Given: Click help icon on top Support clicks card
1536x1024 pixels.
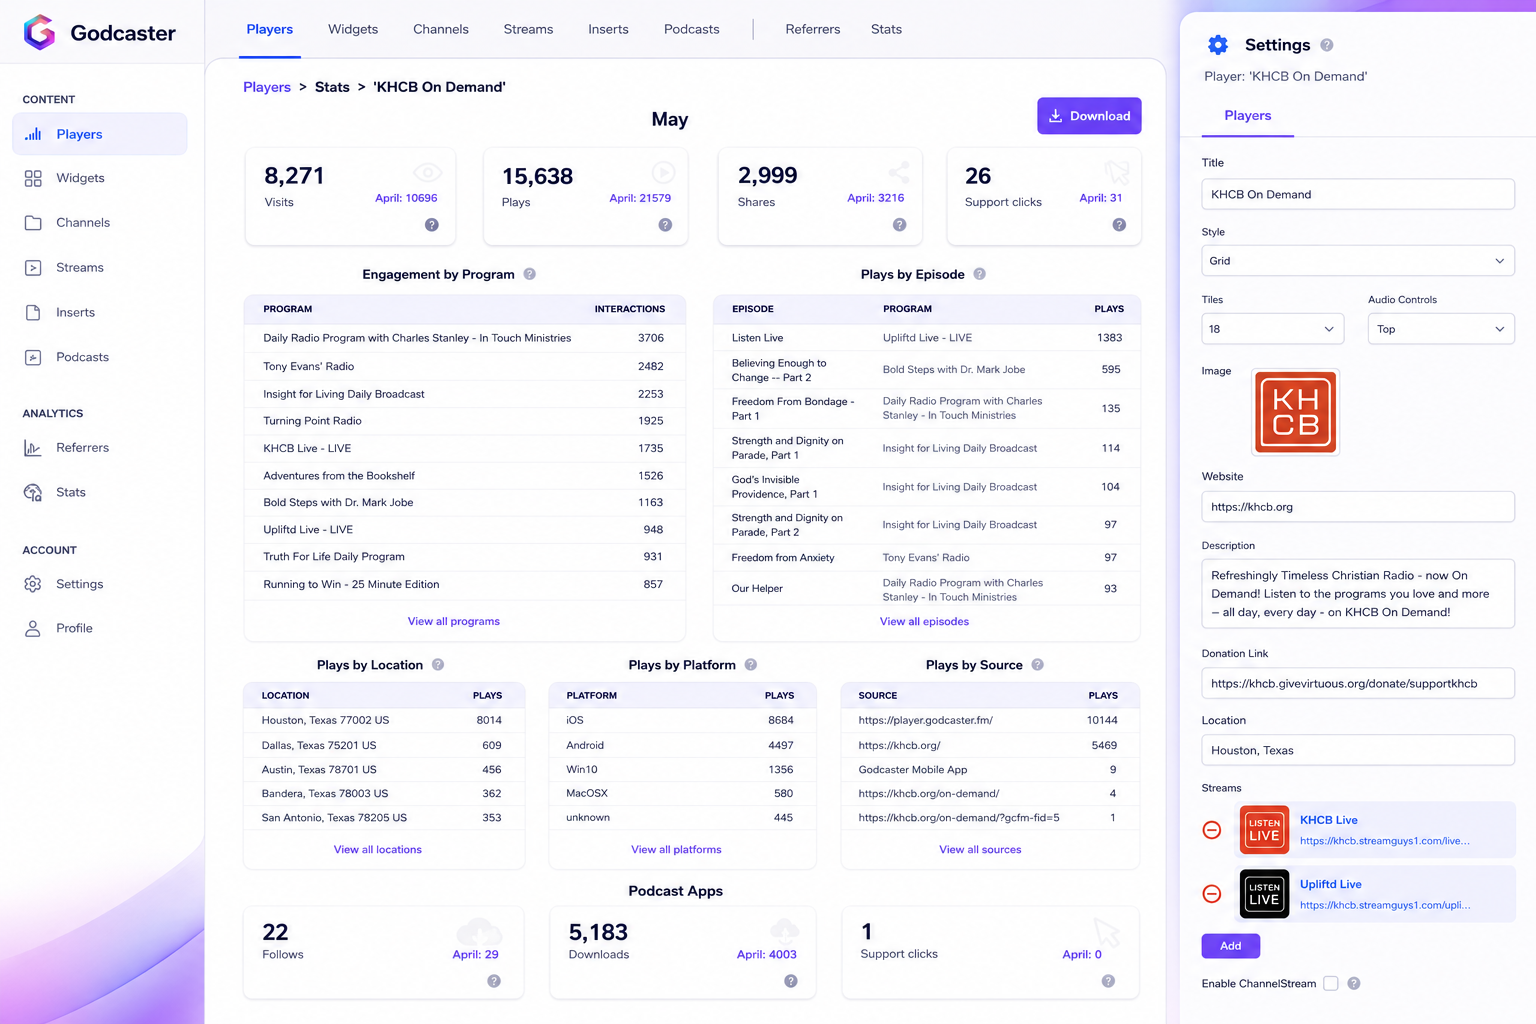Looking at the screenshot, I should point(1119,225).
